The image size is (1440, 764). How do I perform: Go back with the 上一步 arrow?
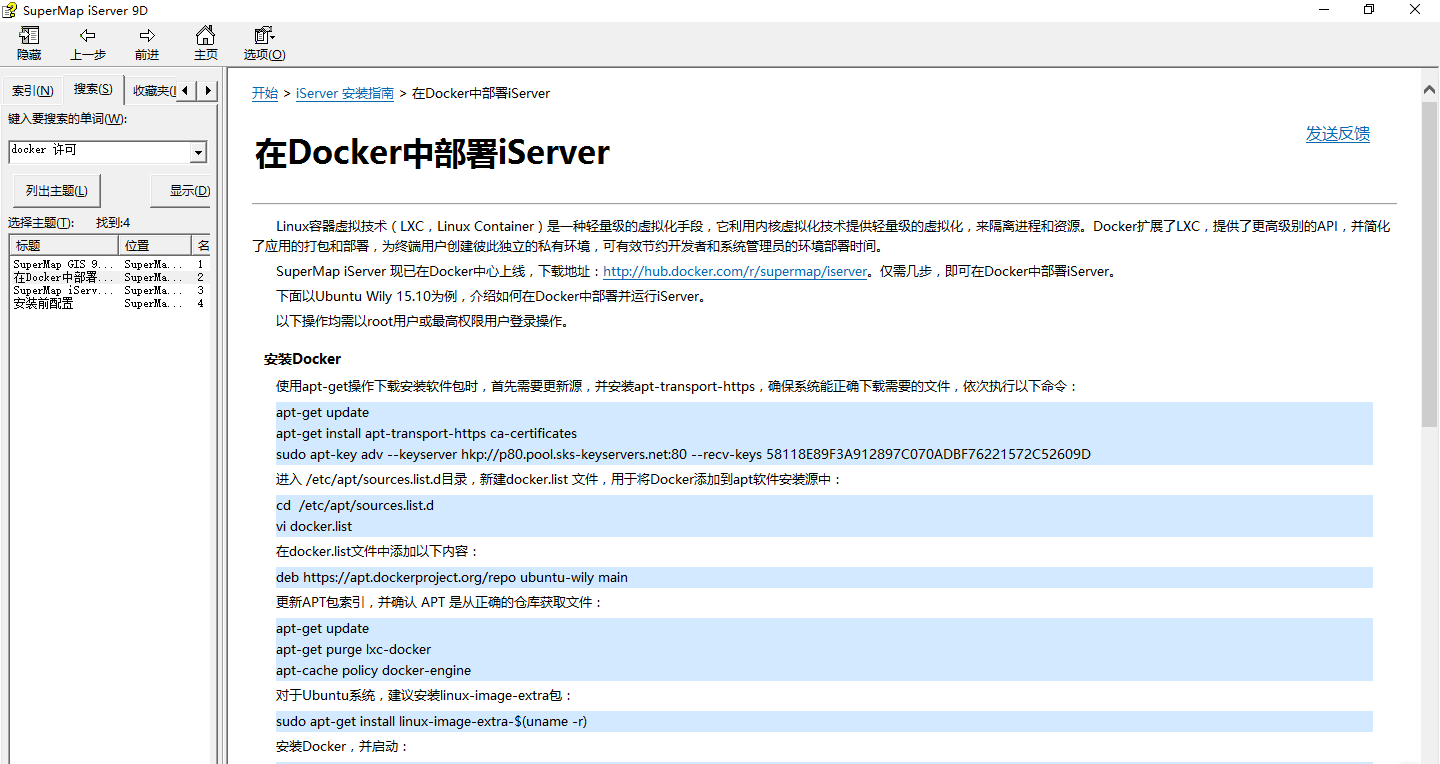88,44
